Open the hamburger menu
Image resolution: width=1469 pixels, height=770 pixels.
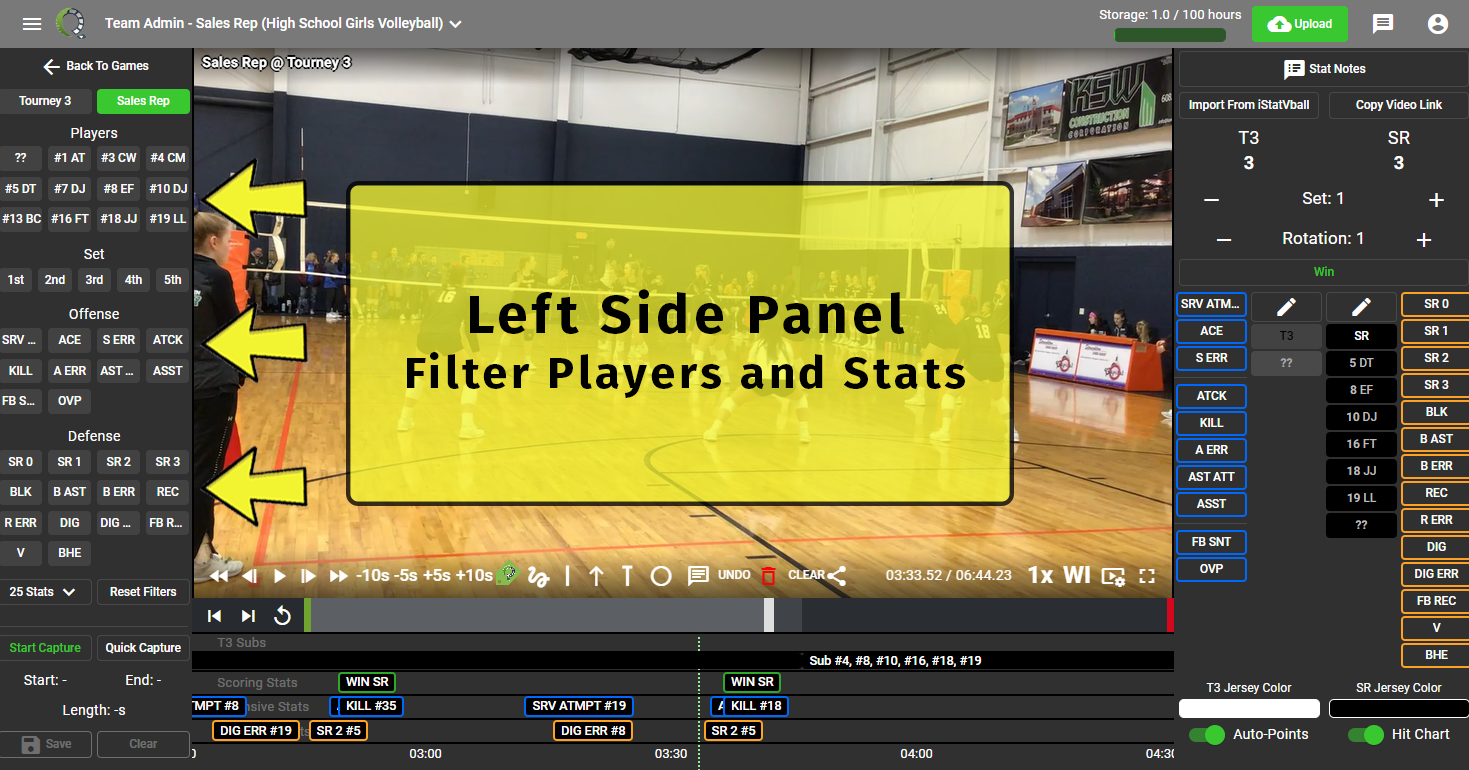(x=32, y=23)
